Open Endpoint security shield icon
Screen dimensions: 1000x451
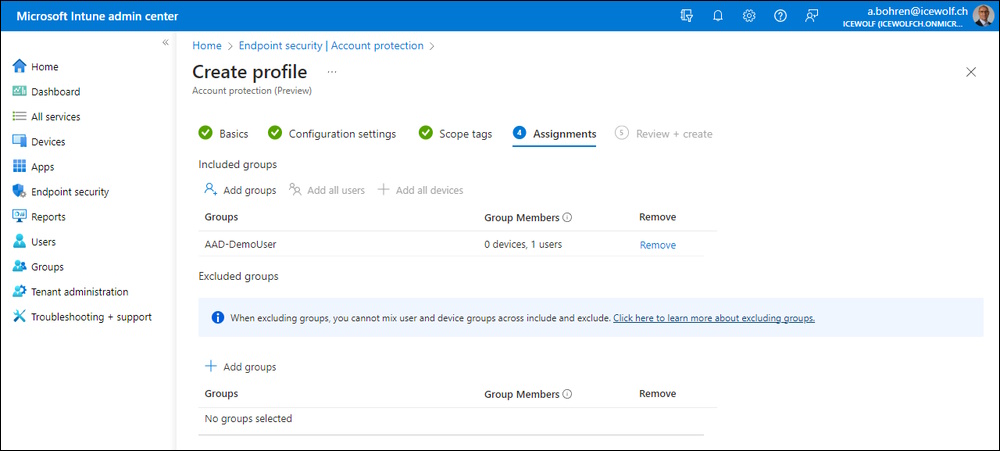[19, 191]
